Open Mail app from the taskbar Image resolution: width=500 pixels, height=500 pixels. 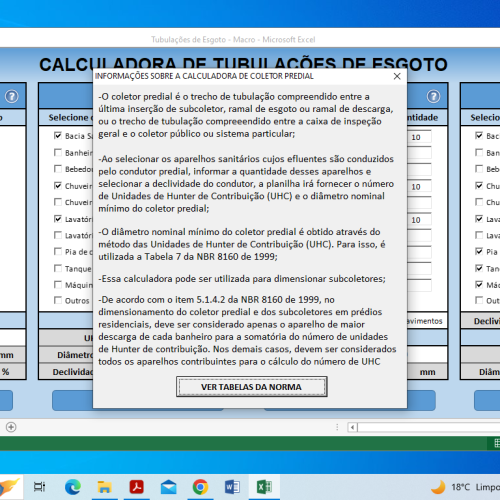pos(168,487)
